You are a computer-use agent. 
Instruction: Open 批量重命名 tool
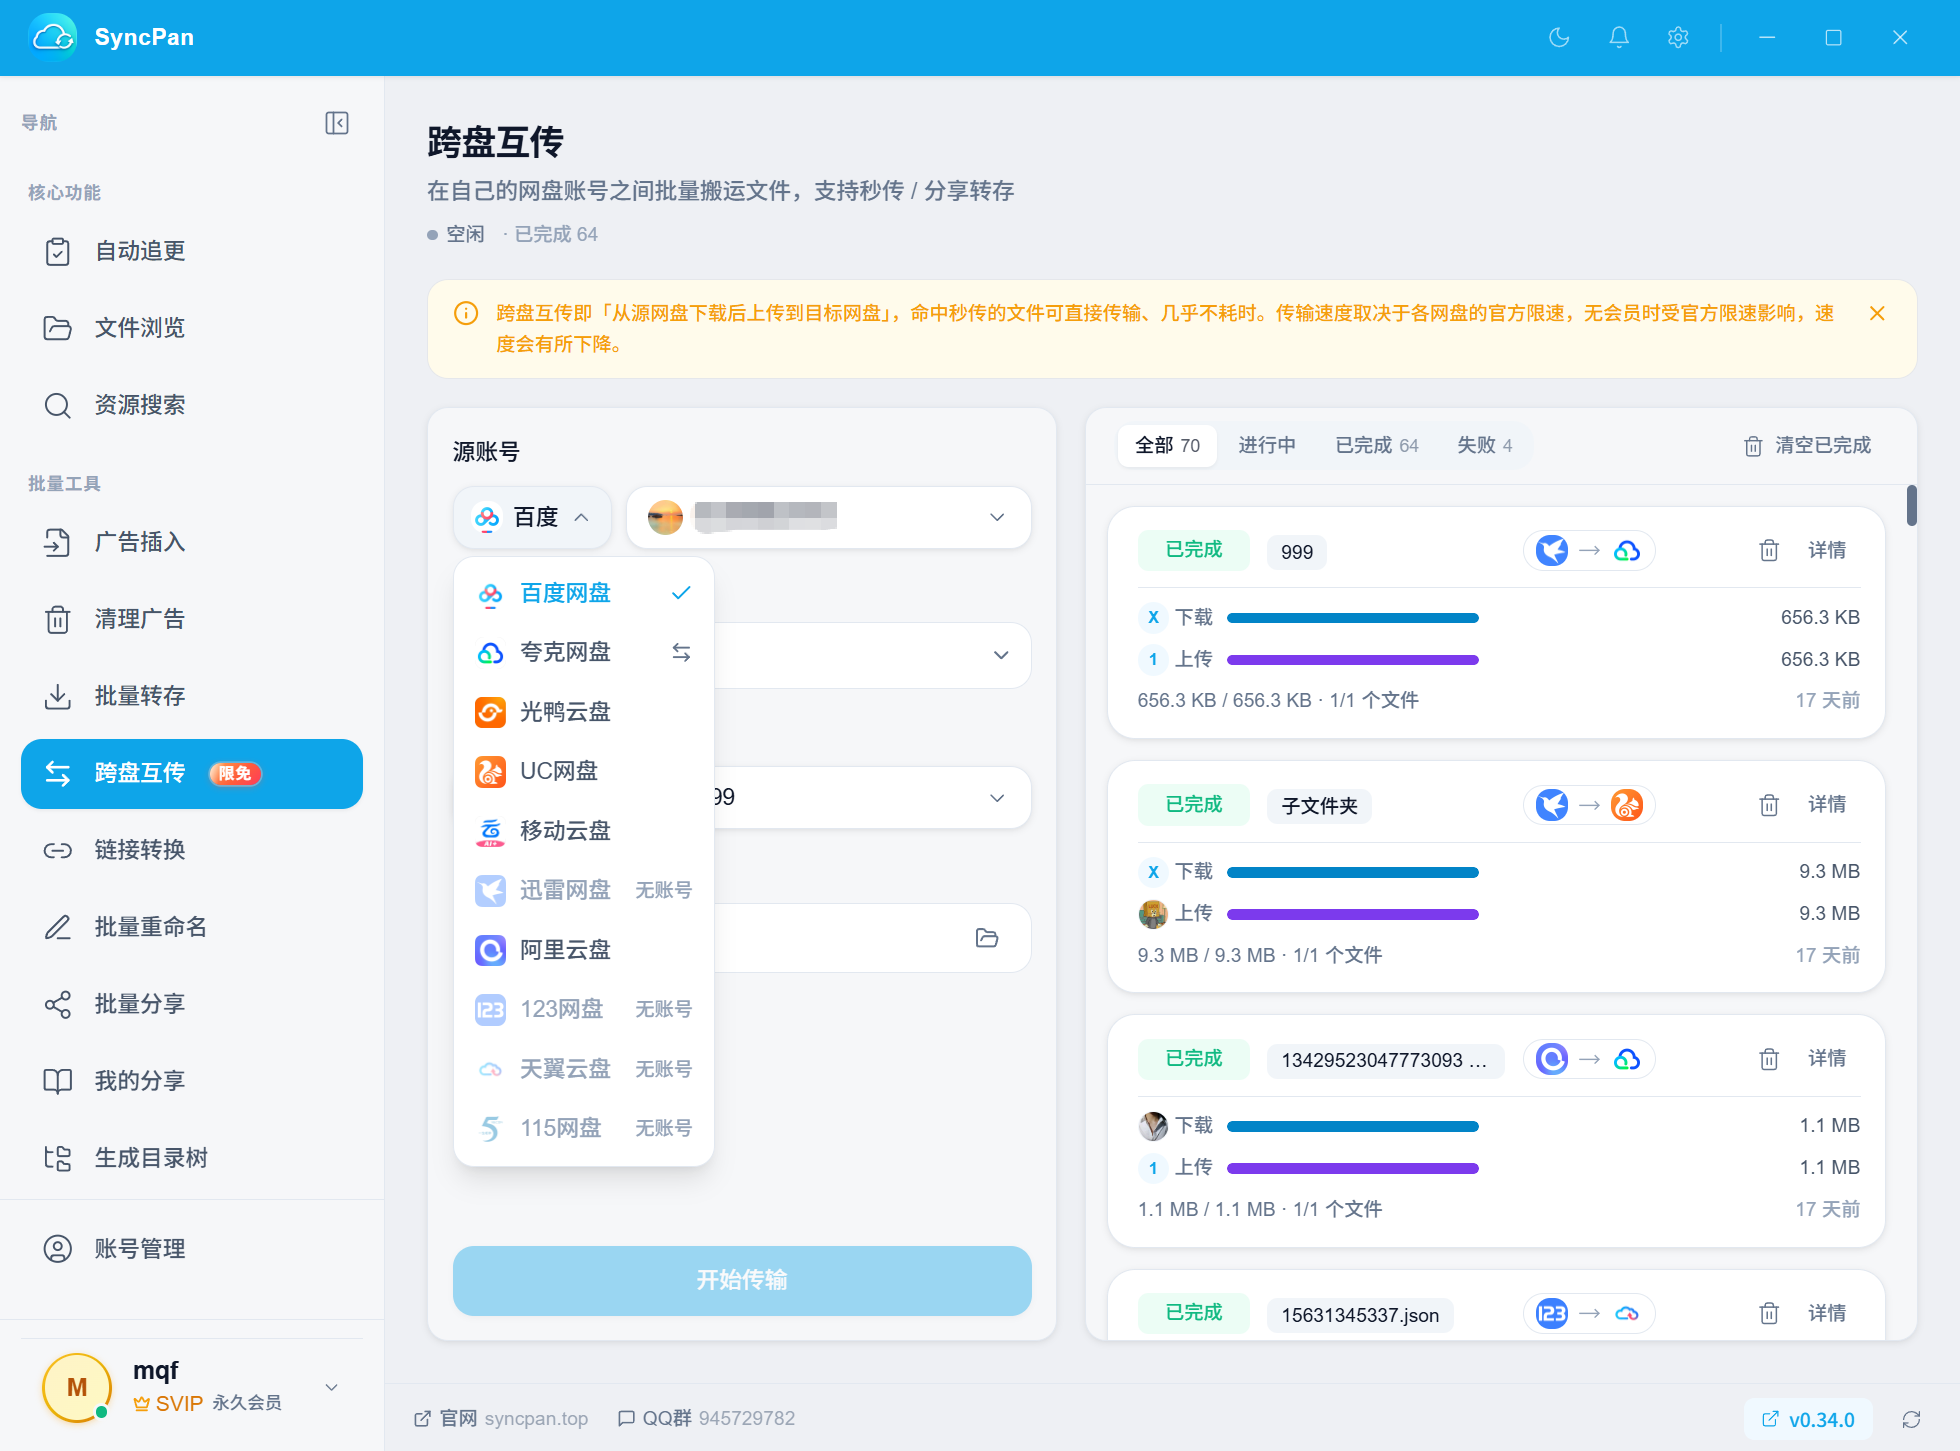click(192, 927)
